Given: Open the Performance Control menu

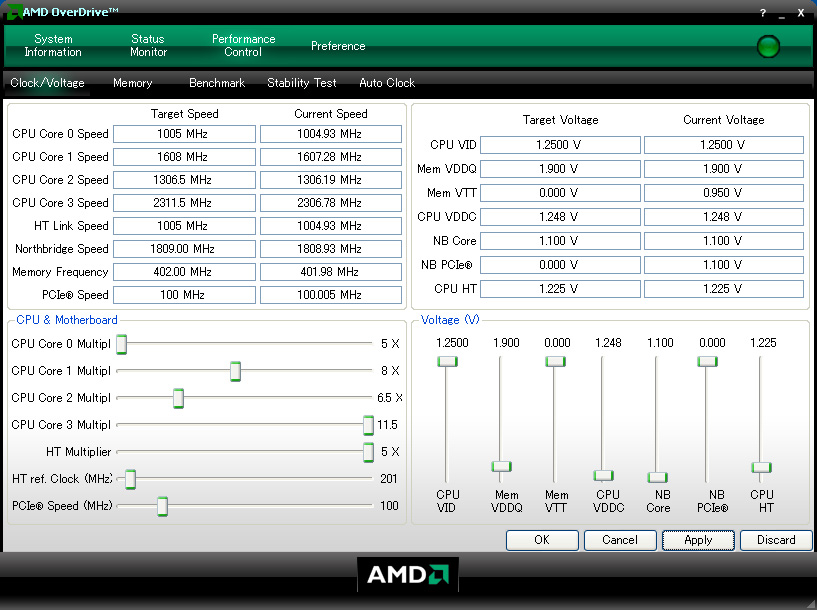Looking at the screenshot, I should click(x=243, y=45).
